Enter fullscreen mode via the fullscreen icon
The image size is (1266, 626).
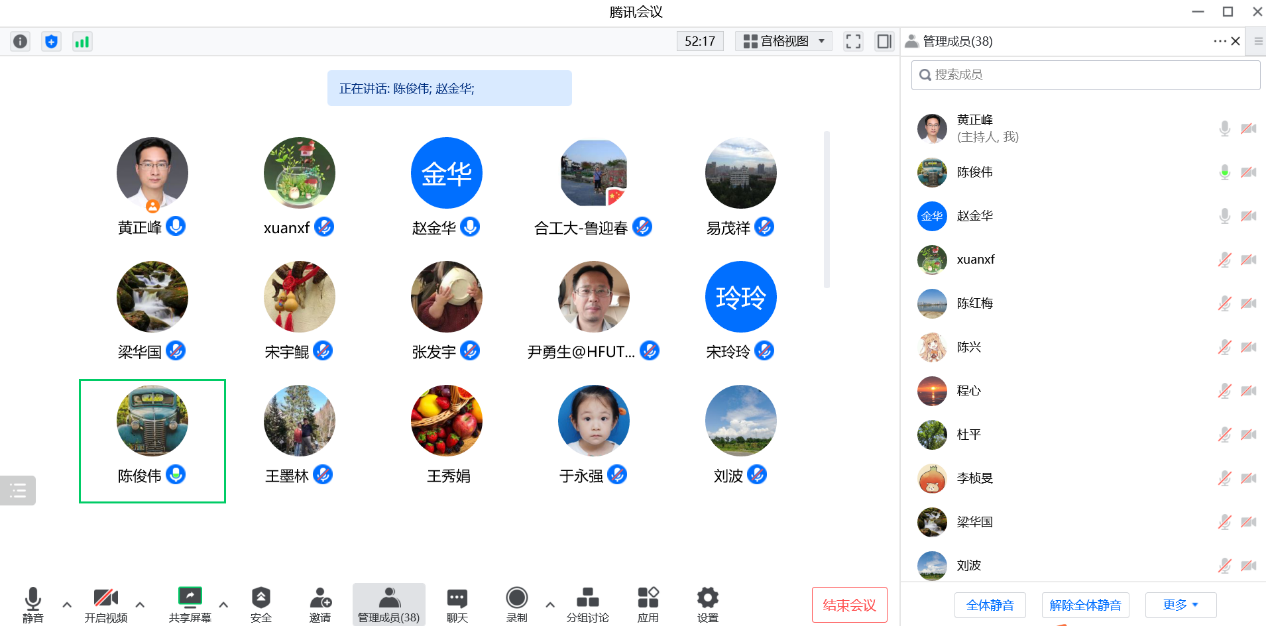click(853, 41)
